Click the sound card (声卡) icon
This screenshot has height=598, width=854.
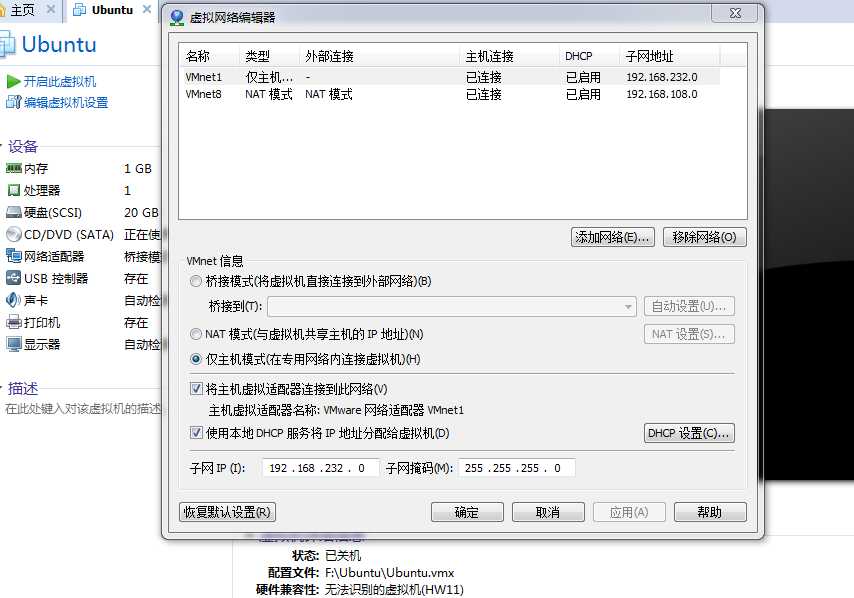(x=13, y=300)
